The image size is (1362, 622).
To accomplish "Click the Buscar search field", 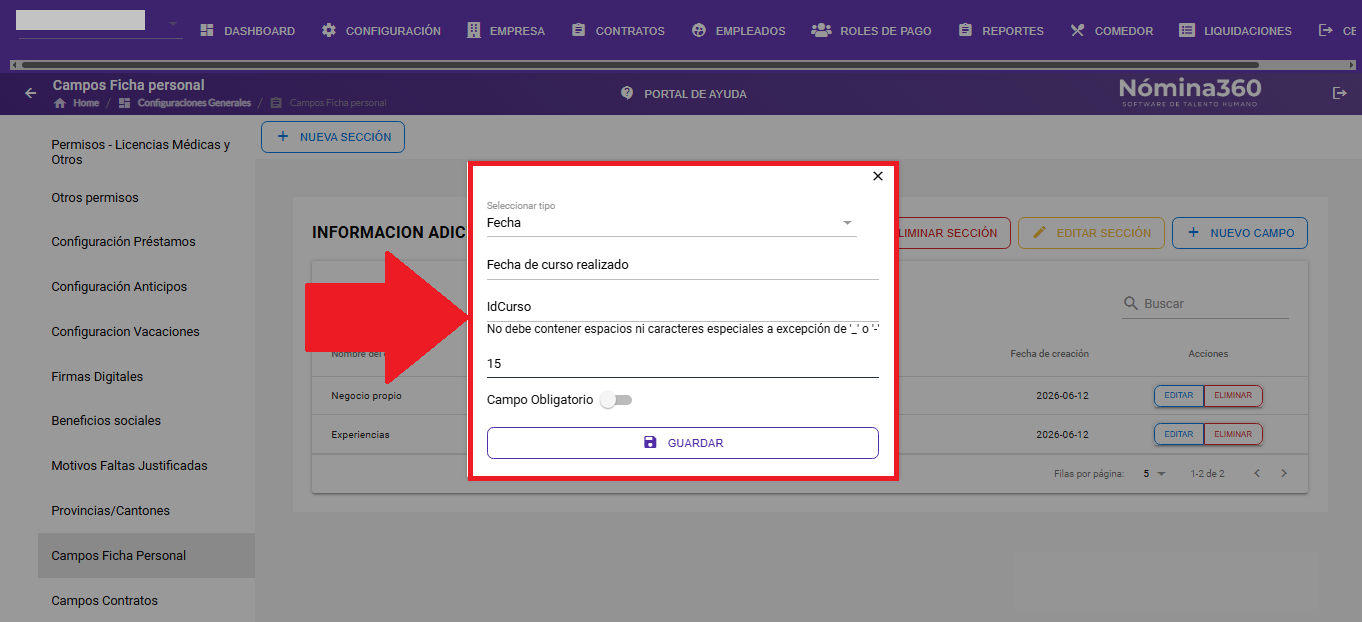I will point(1205,303).
